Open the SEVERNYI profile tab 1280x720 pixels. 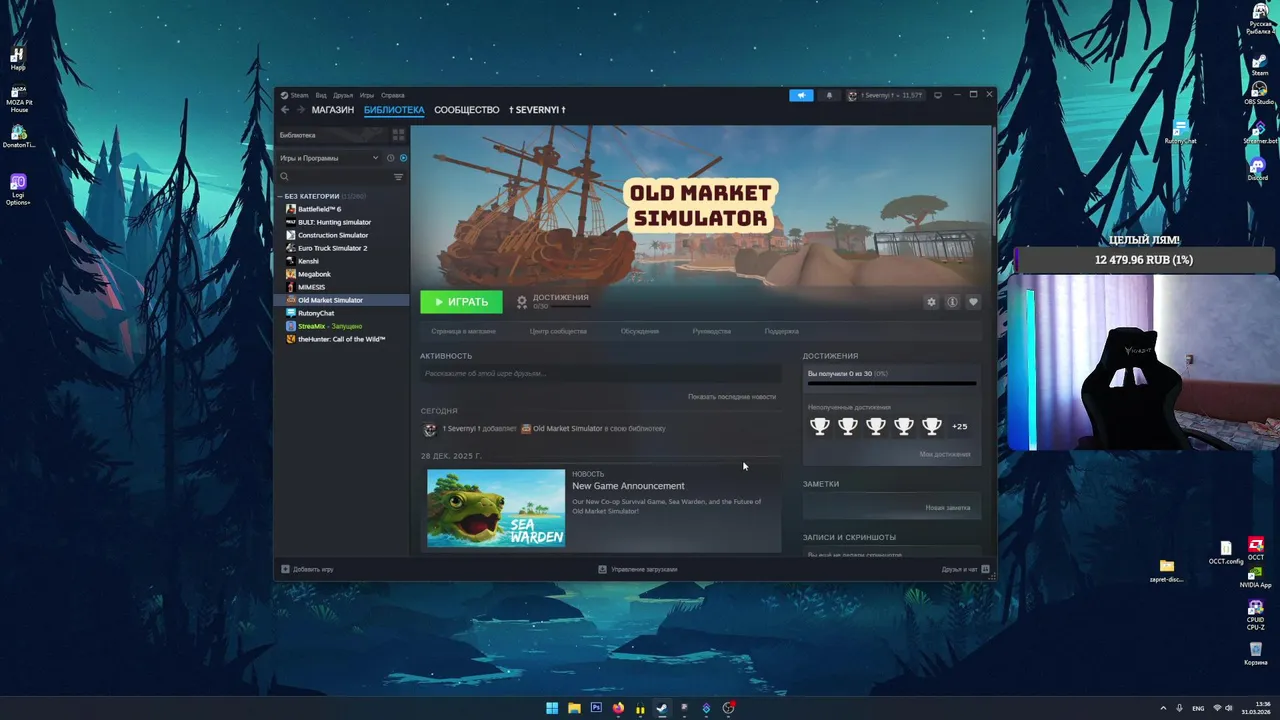coord(537,110)
